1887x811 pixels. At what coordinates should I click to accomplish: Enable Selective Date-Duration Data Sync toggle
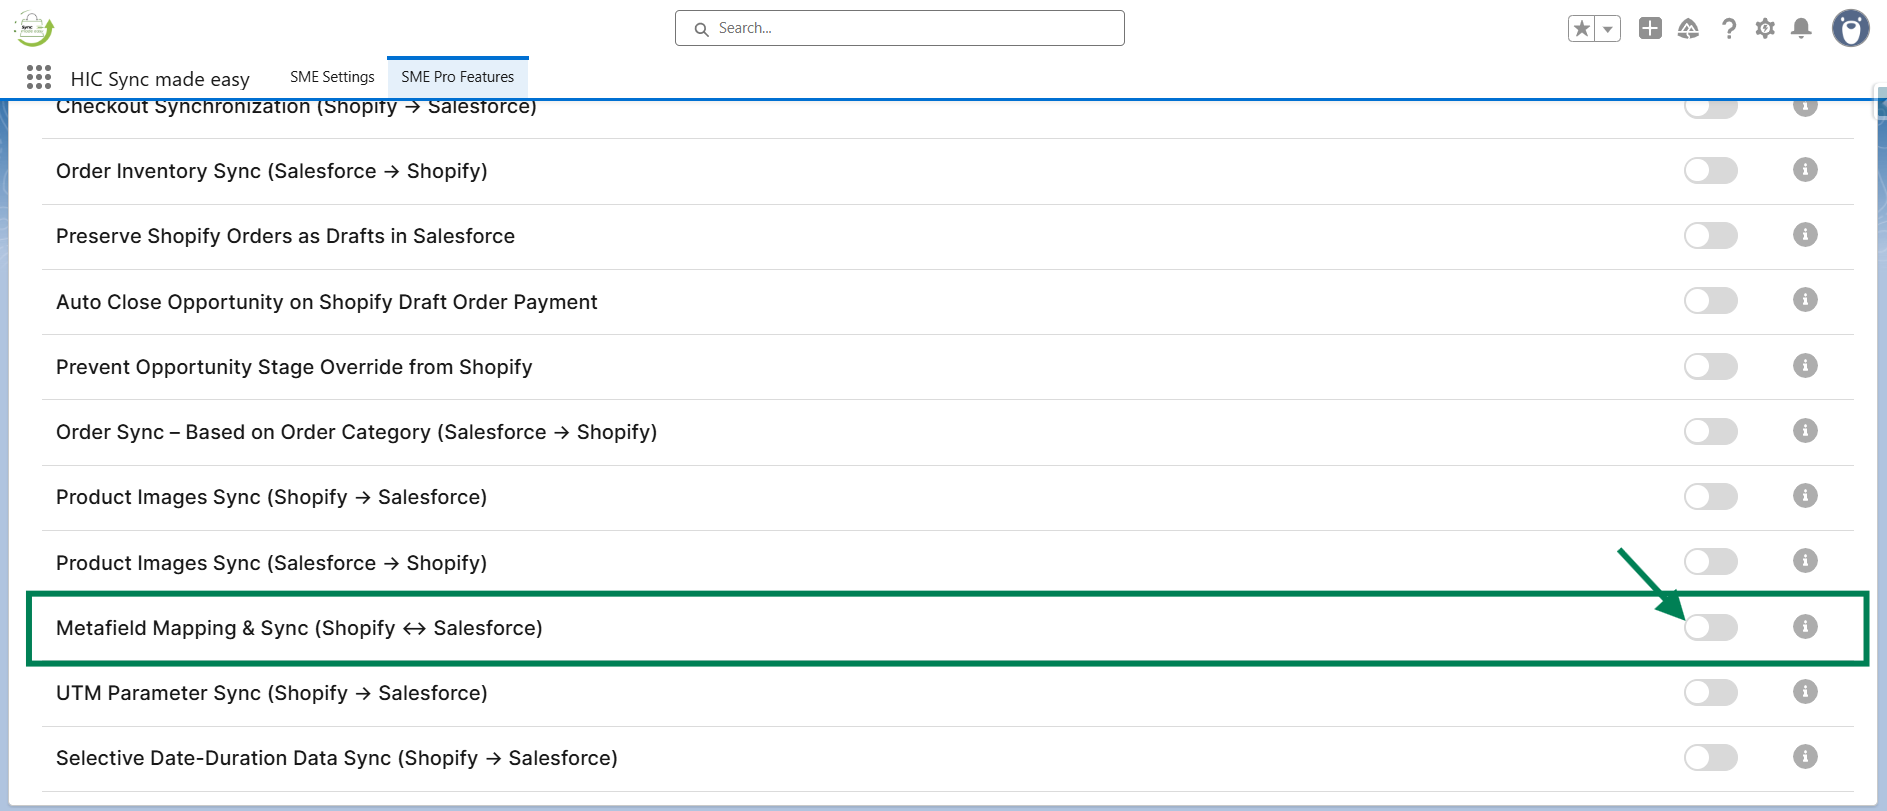1710,757
